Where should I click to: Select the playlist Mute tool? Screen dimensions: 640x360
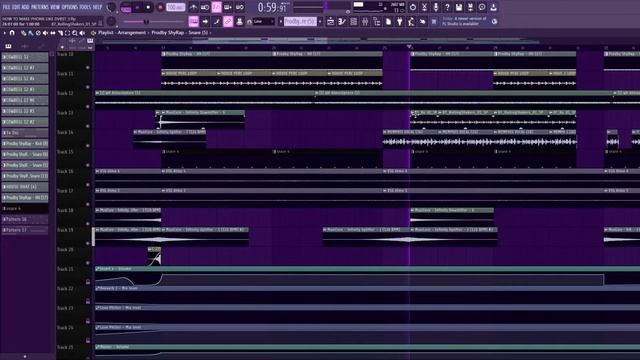(45, 33)
